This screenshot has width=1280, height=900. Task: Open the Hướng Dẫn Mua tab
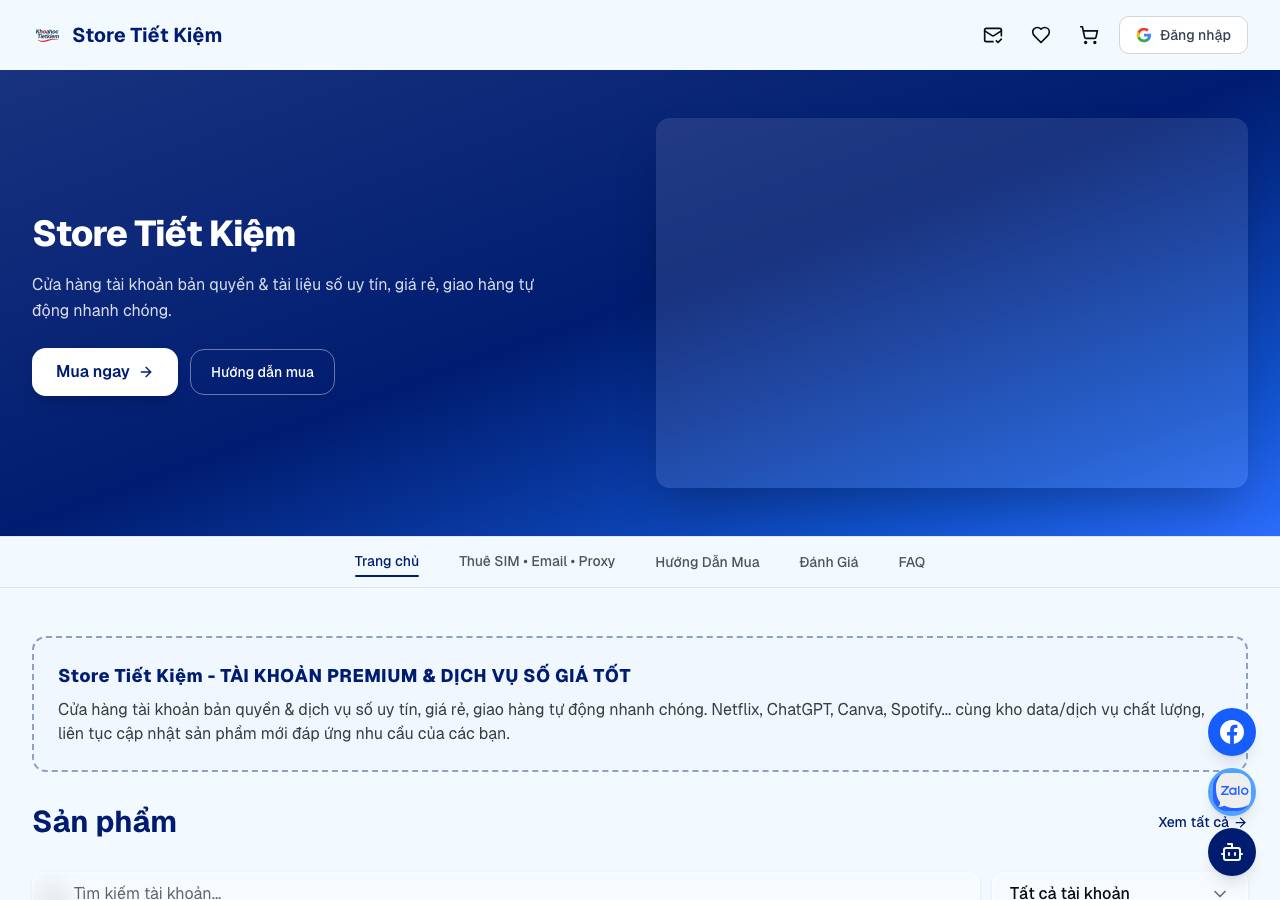(707, 562)
